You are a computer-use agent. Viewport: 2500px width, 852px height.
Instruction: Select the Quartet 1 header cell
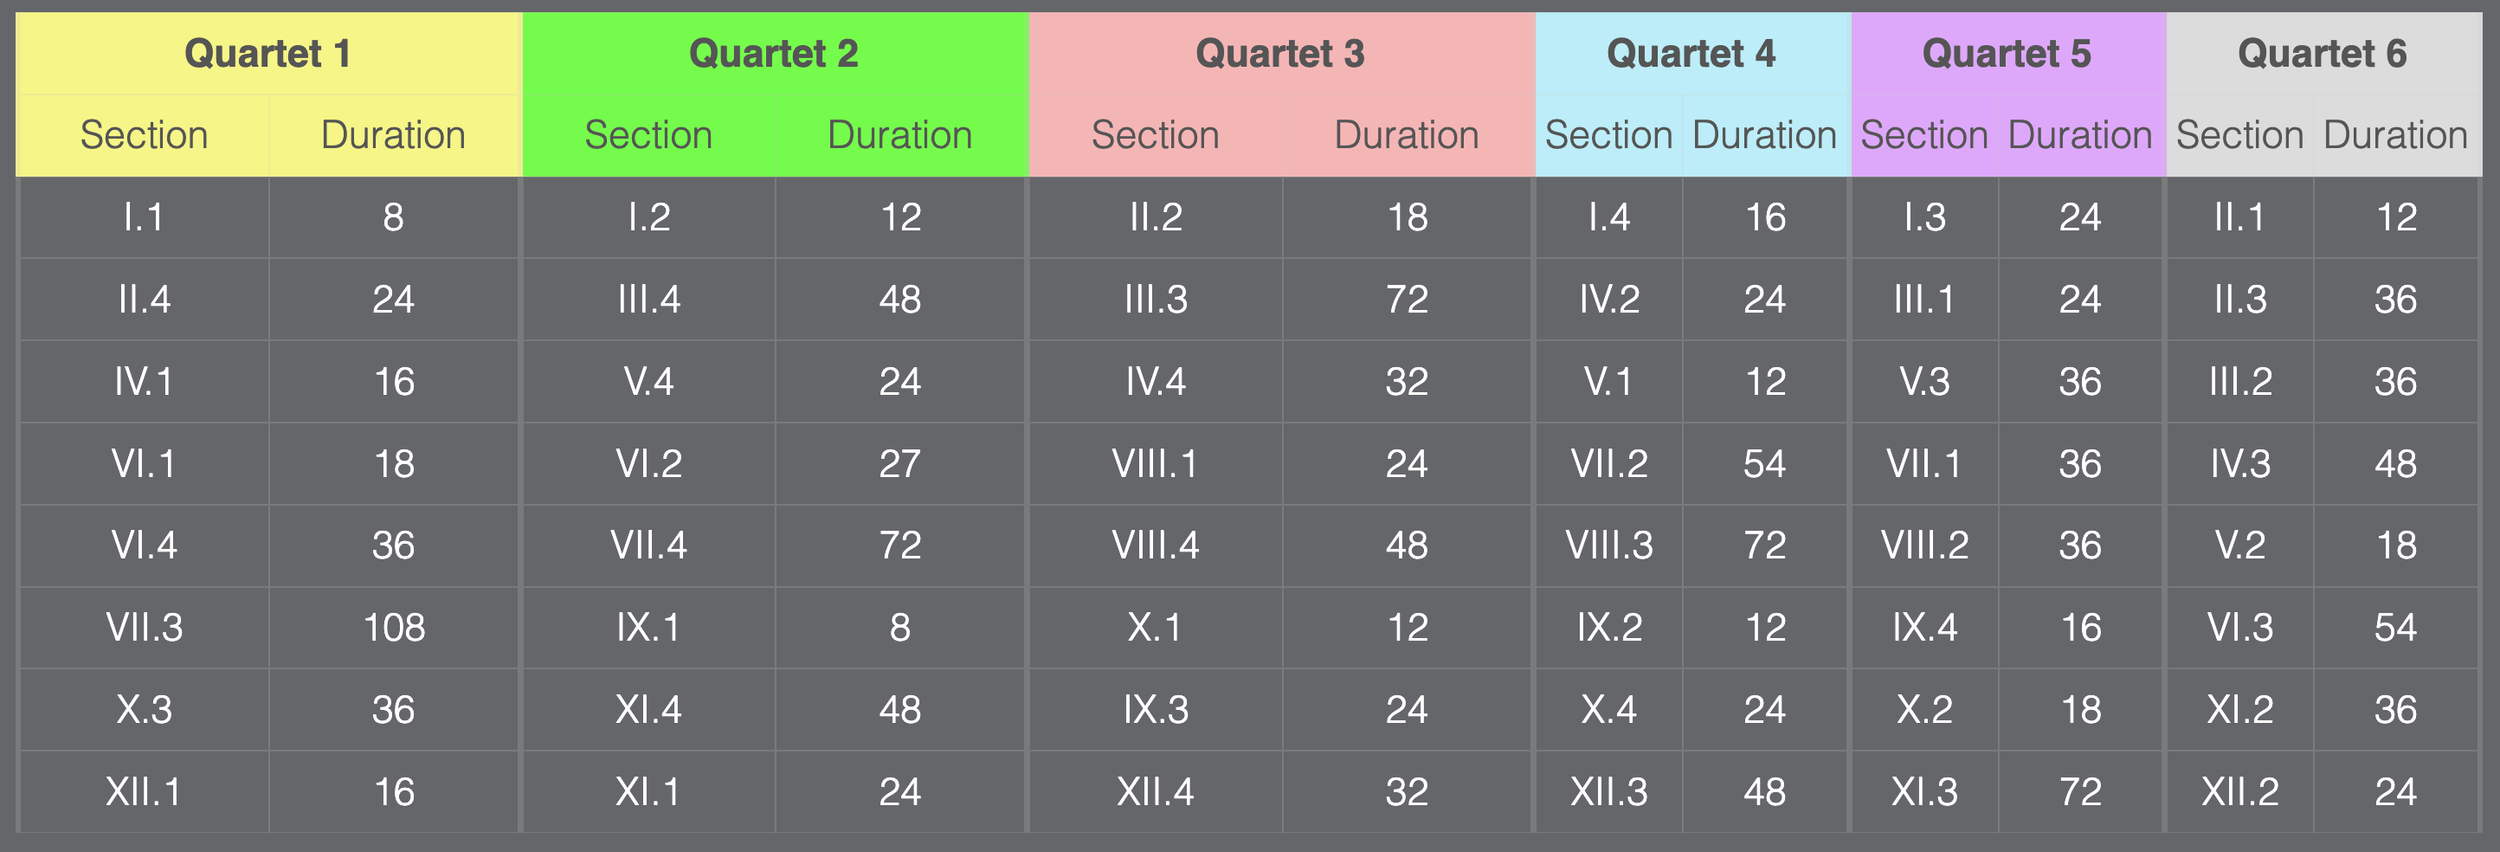(x=268, y=53)
